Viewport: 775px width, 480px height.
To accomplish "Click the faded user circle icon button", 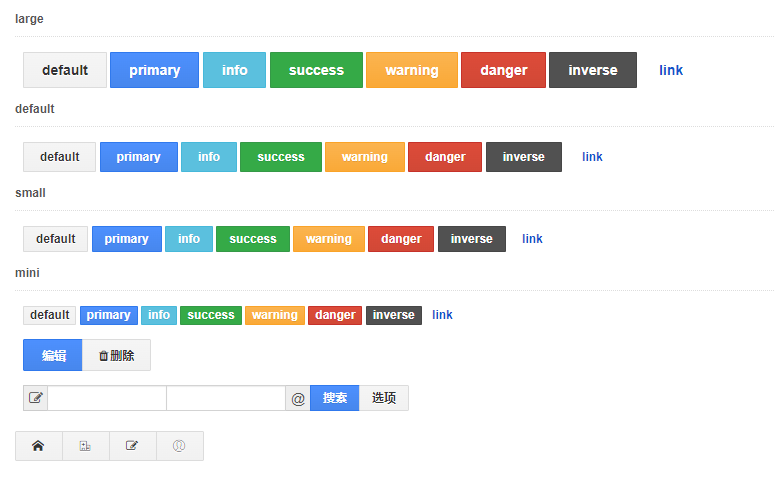I will click(x=179, y=446).
